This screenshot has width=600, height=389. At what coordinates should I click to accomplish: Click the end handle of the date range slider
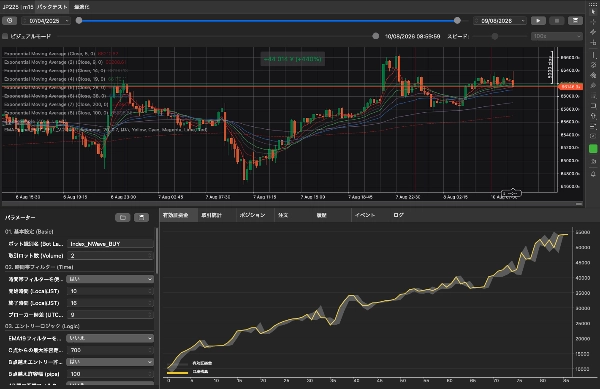[457, 21]
